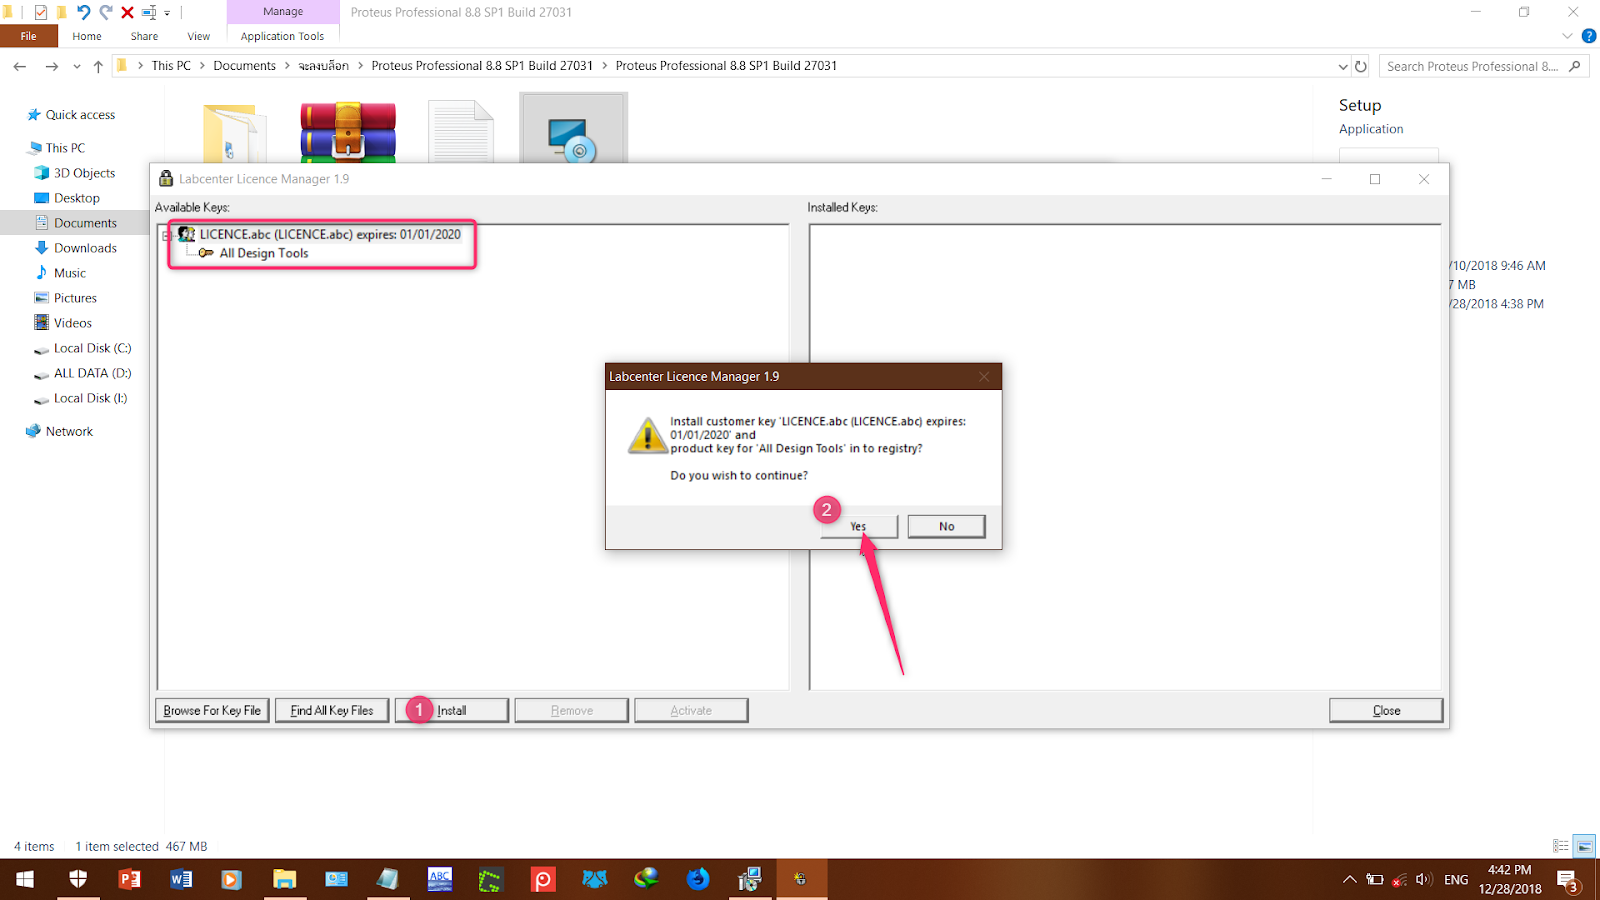Select the text document file icon
This screenshot has width=1600, height=900.
tap(461, 131)
